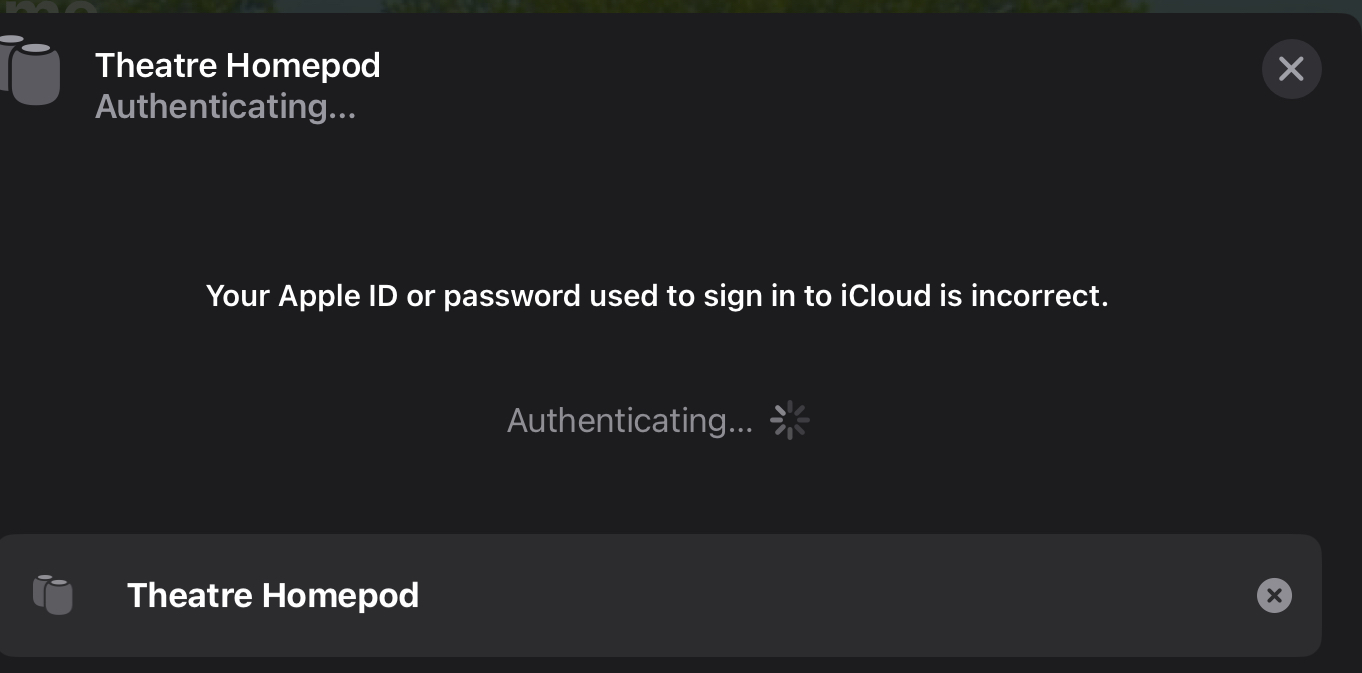Image resolution: width=1362 pixels, height=673 pixels.
Task: Tap the Theatre Homepod name in the row
Action: (x=273, y=595)
